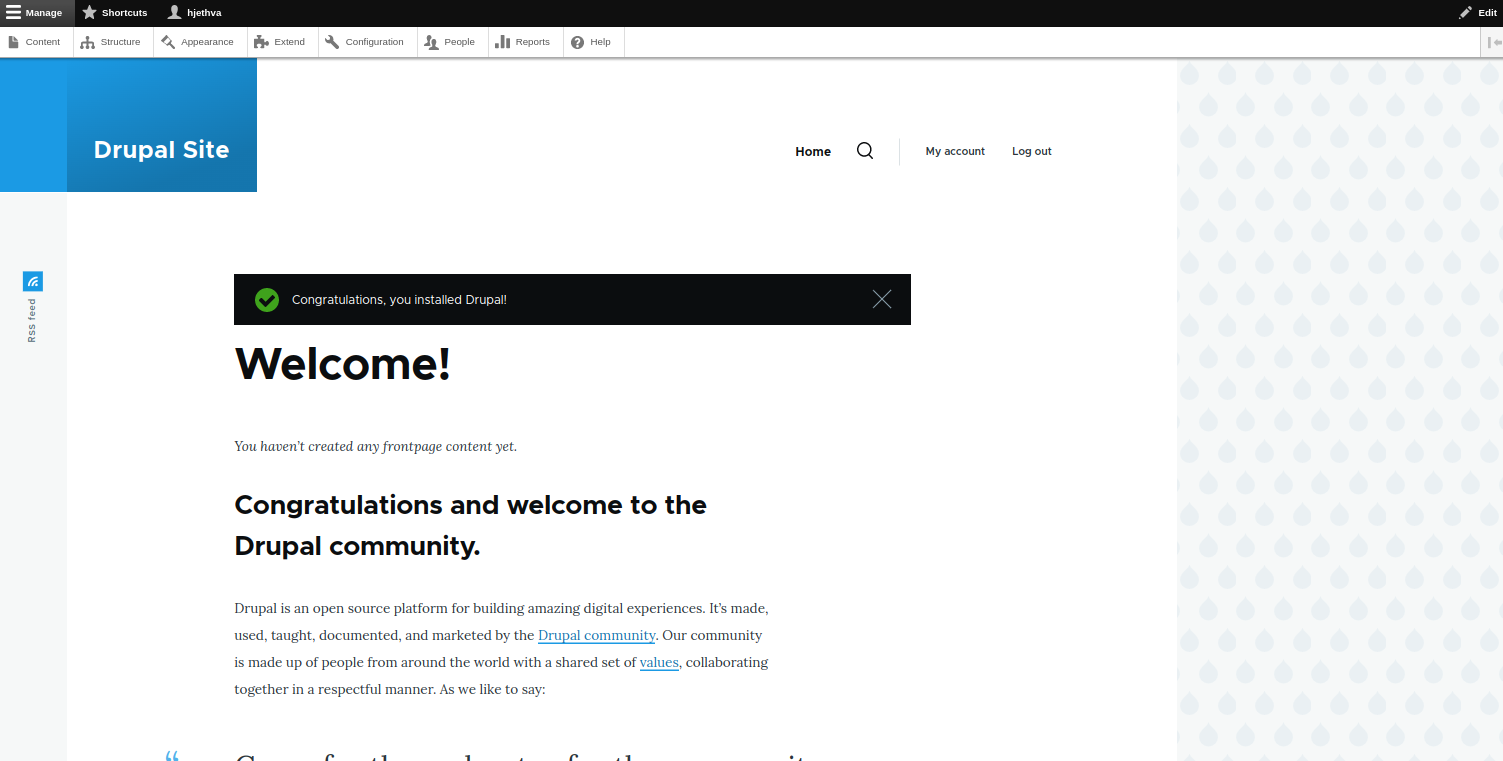
Task: Click the text You haven't created any frontpage content yet
Action: pos(376,446)
